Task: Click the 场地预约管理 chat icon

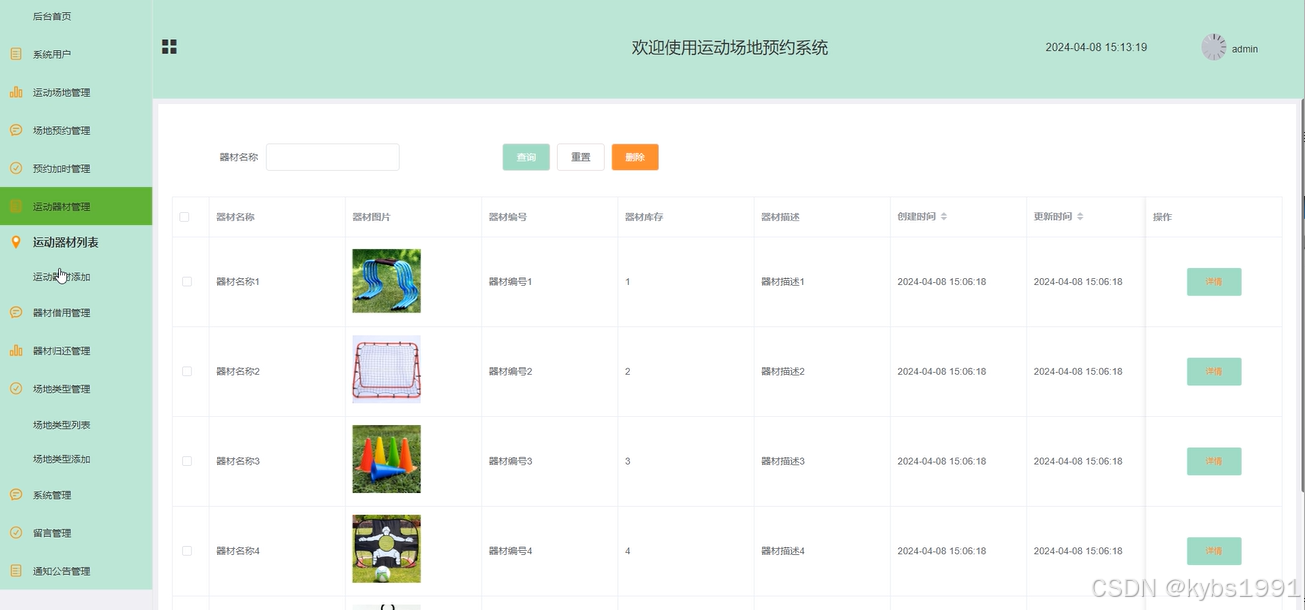Action: (16, 130)
